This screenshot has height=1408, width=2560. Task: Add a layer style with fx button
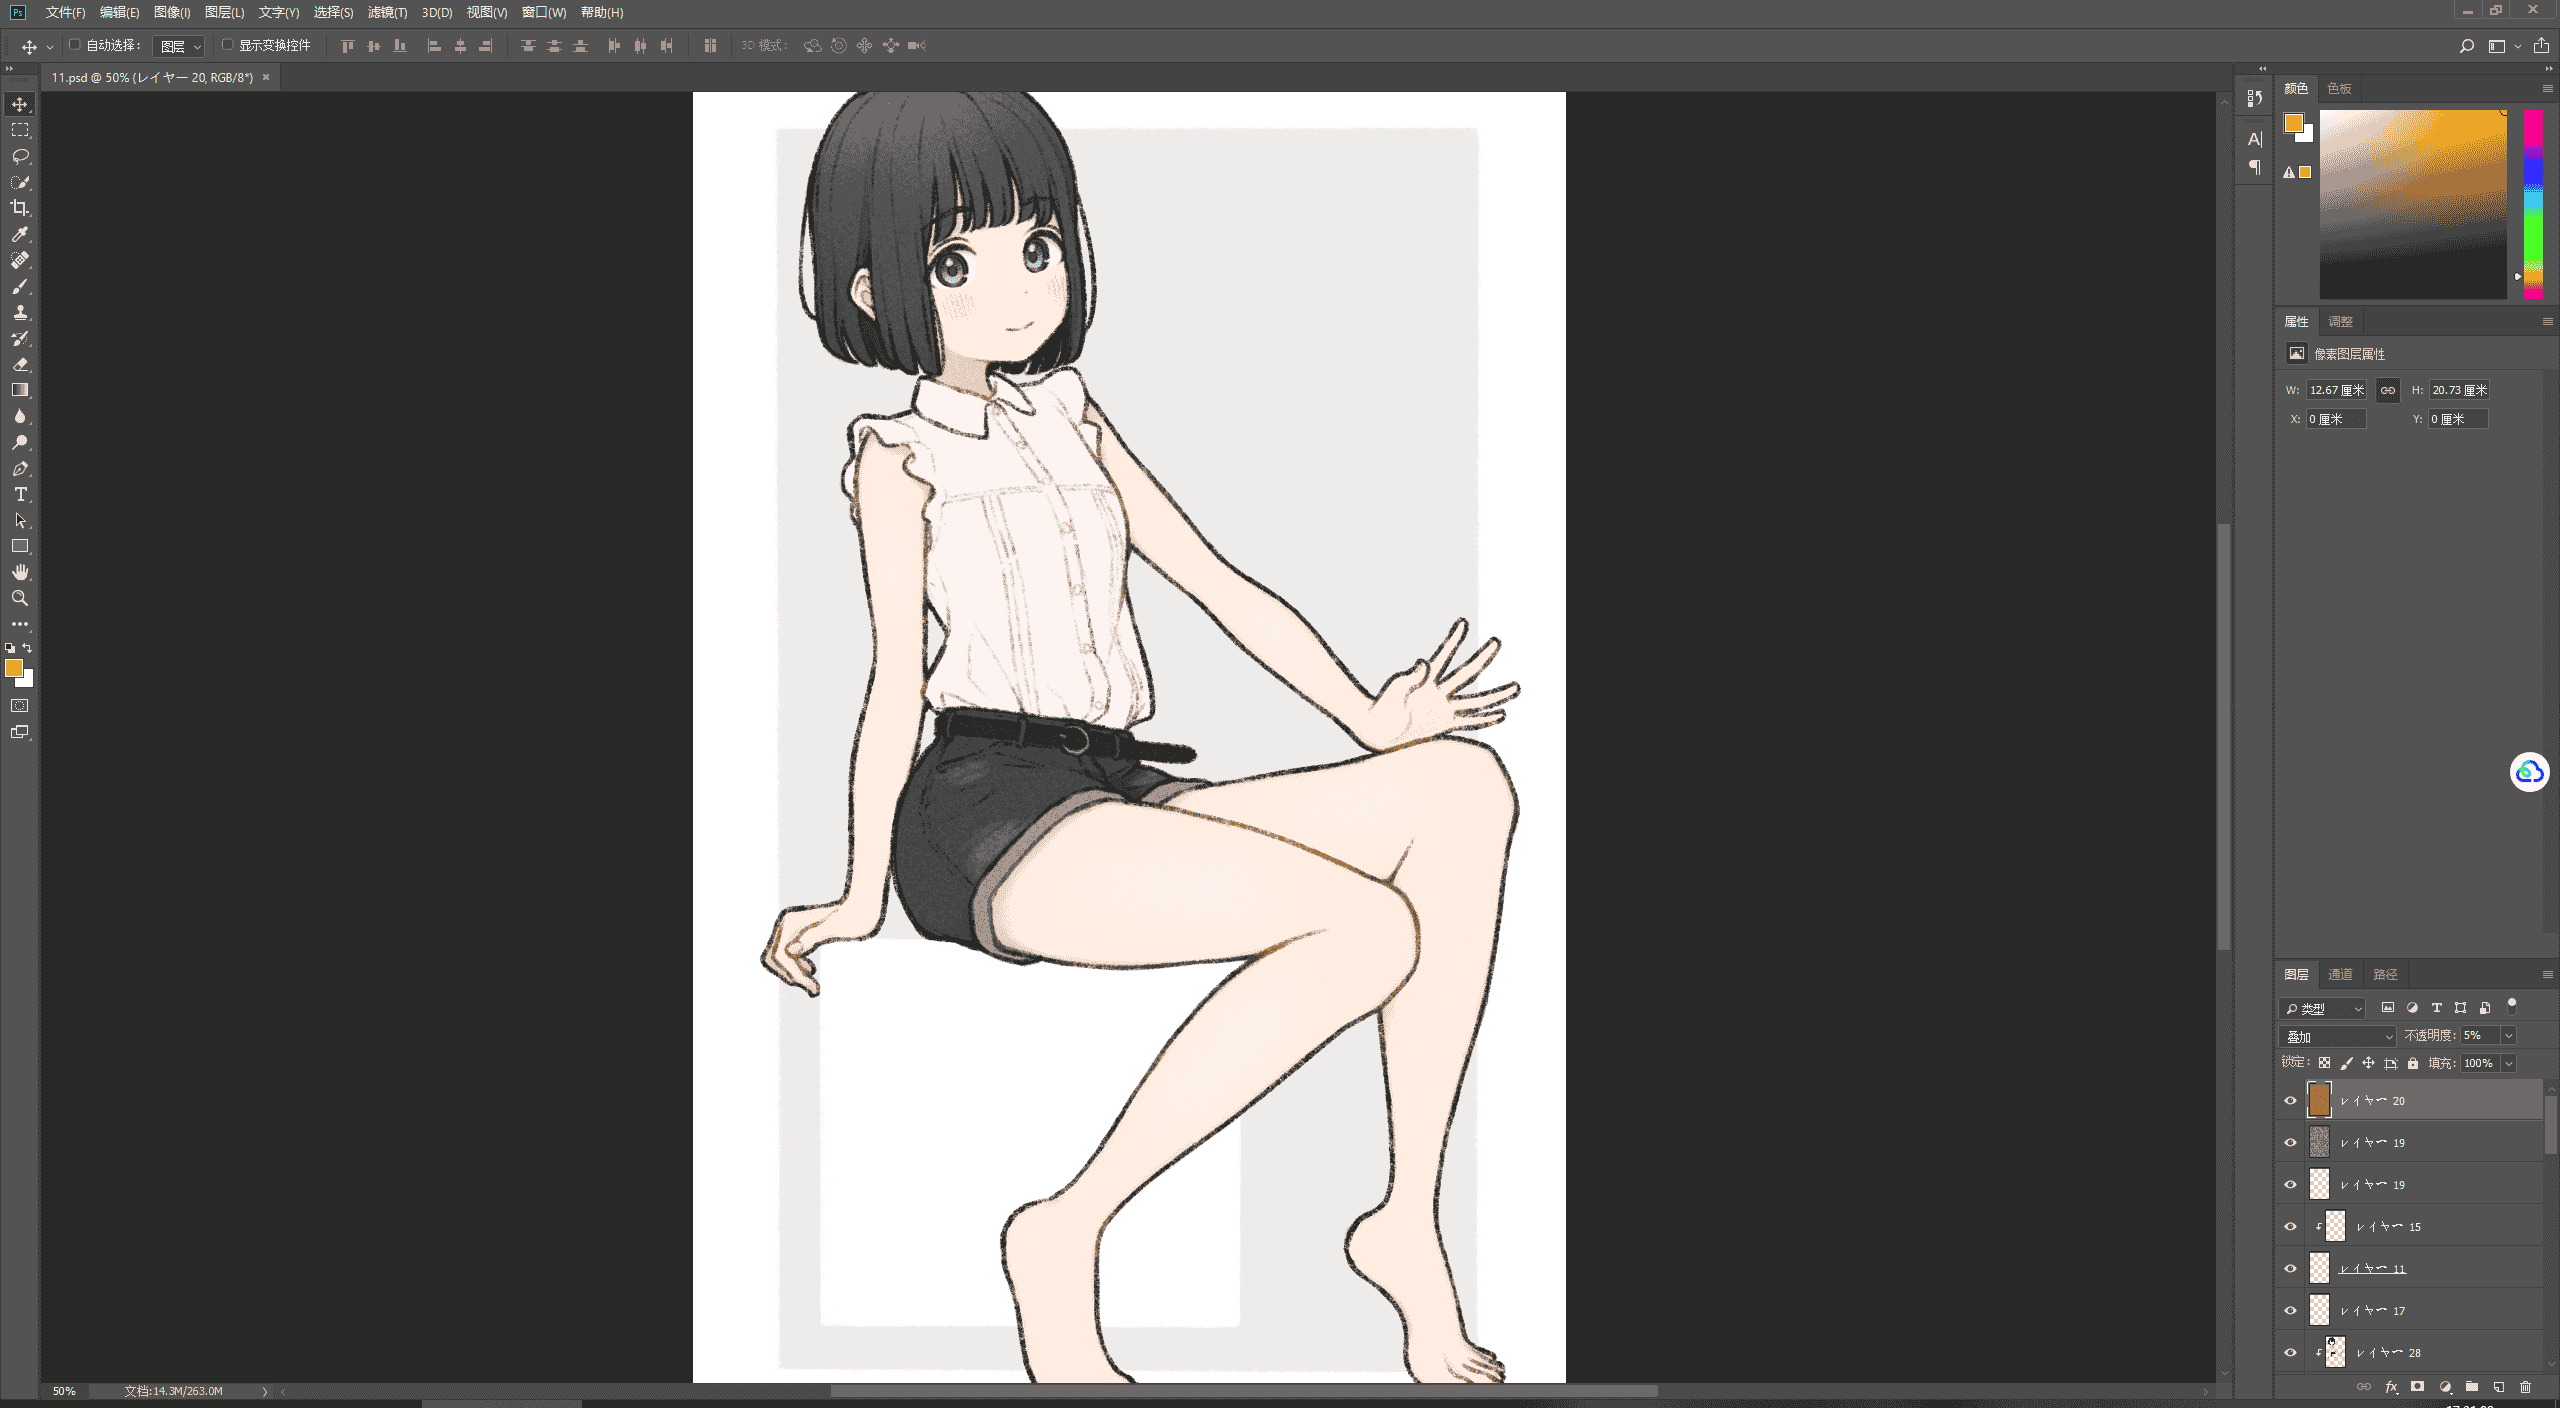tap(2392, 1387)
